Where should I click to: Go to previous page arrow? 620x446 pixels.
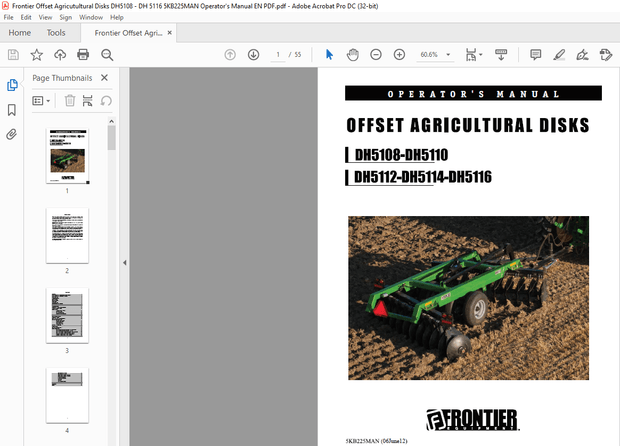click(x=230, y=55)
